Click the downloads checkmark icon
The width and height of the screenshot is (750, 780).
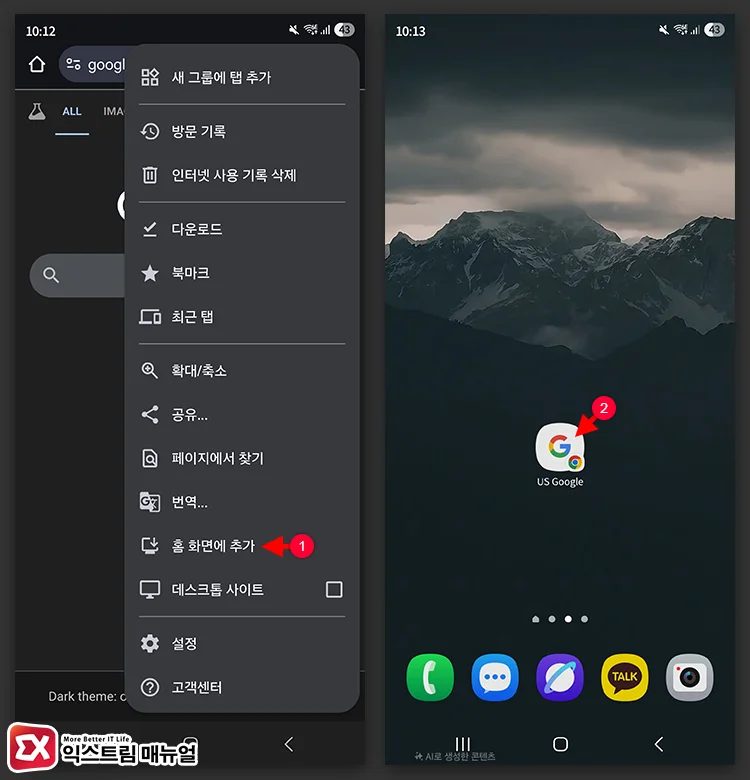pyautogui.click(x=150, y=229)
